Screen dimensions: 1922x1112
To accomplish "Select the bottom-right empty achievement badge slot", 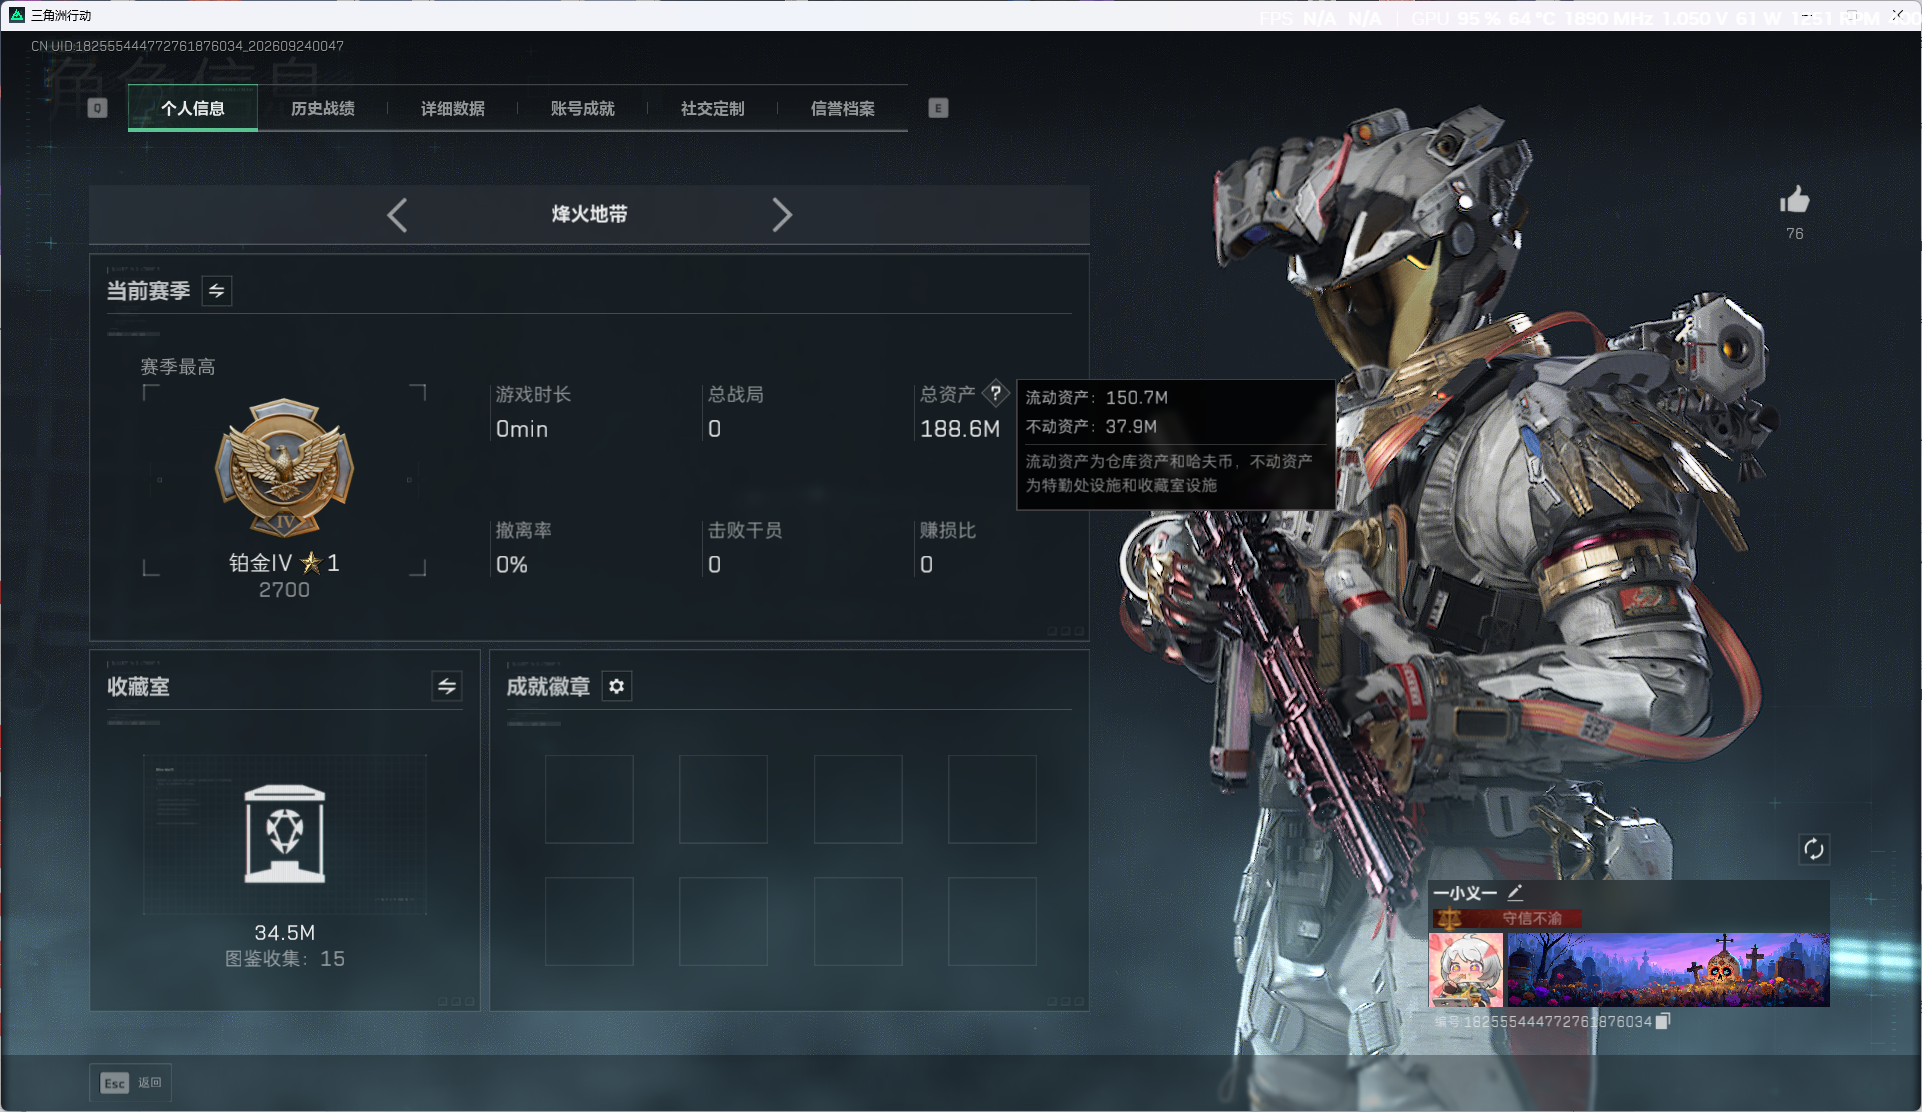I will click(x=992, y=921).
